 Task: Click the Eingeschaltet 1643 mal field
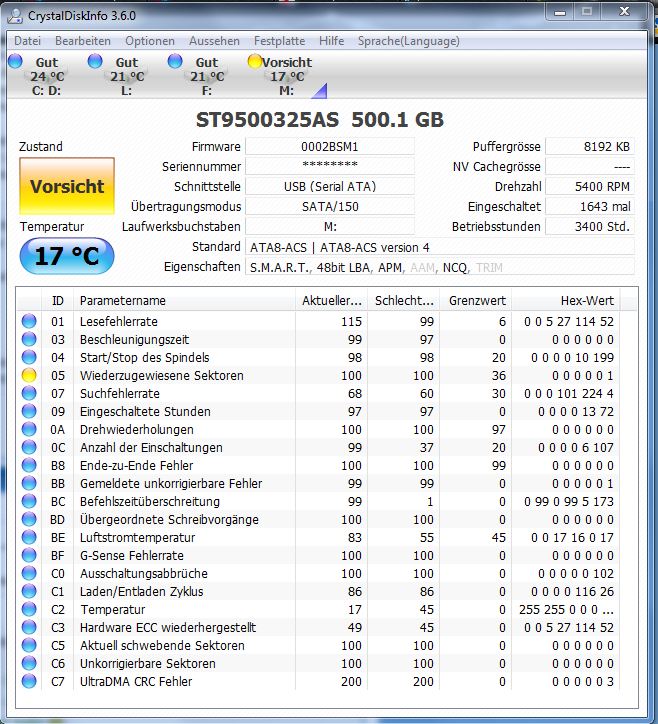pos(590,206)
